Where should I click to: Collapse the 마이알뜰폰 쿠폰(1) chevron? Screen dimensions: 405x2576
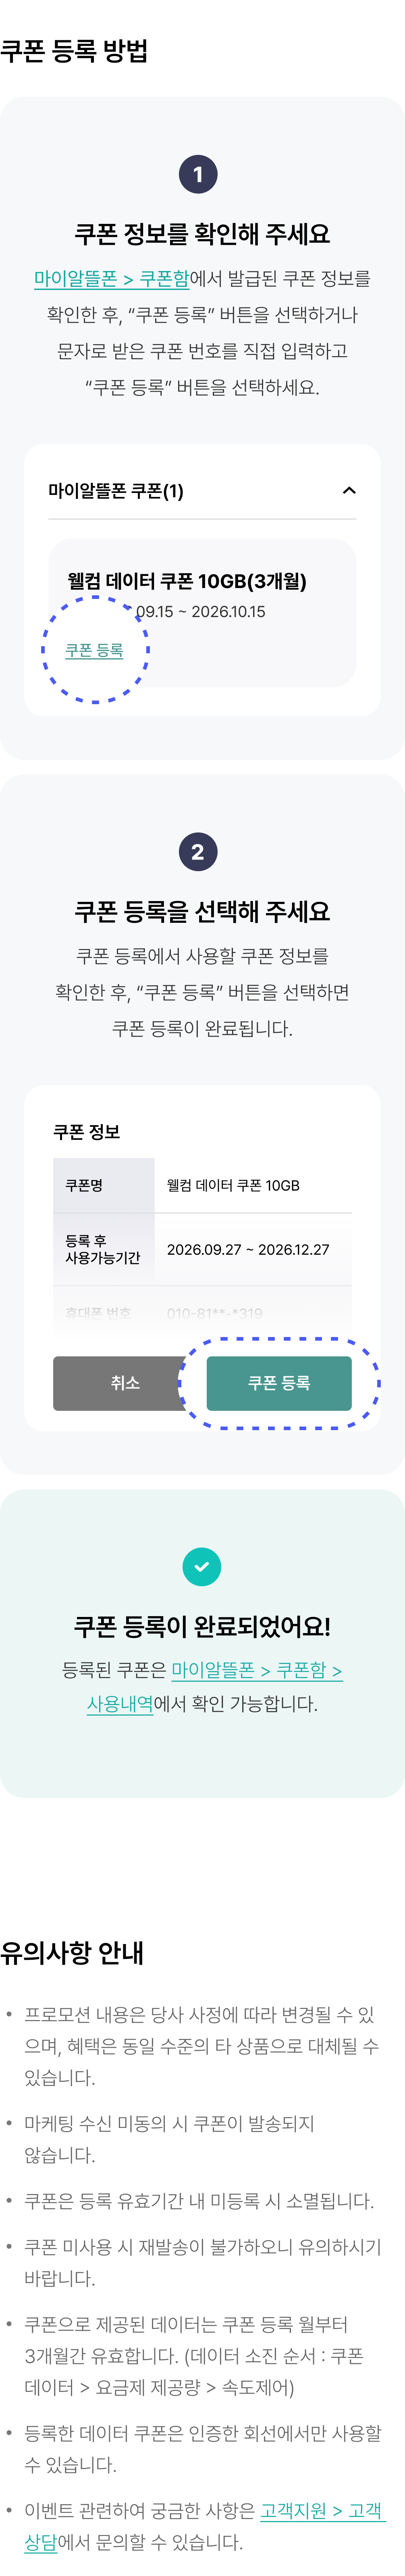click(349, 490)
